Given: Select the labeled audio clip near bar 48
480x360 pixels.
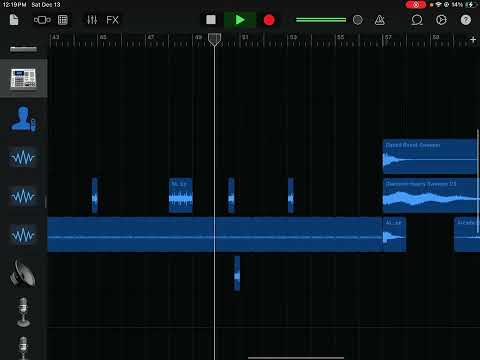Looking at the screenshot, I should tap(181, 195).
